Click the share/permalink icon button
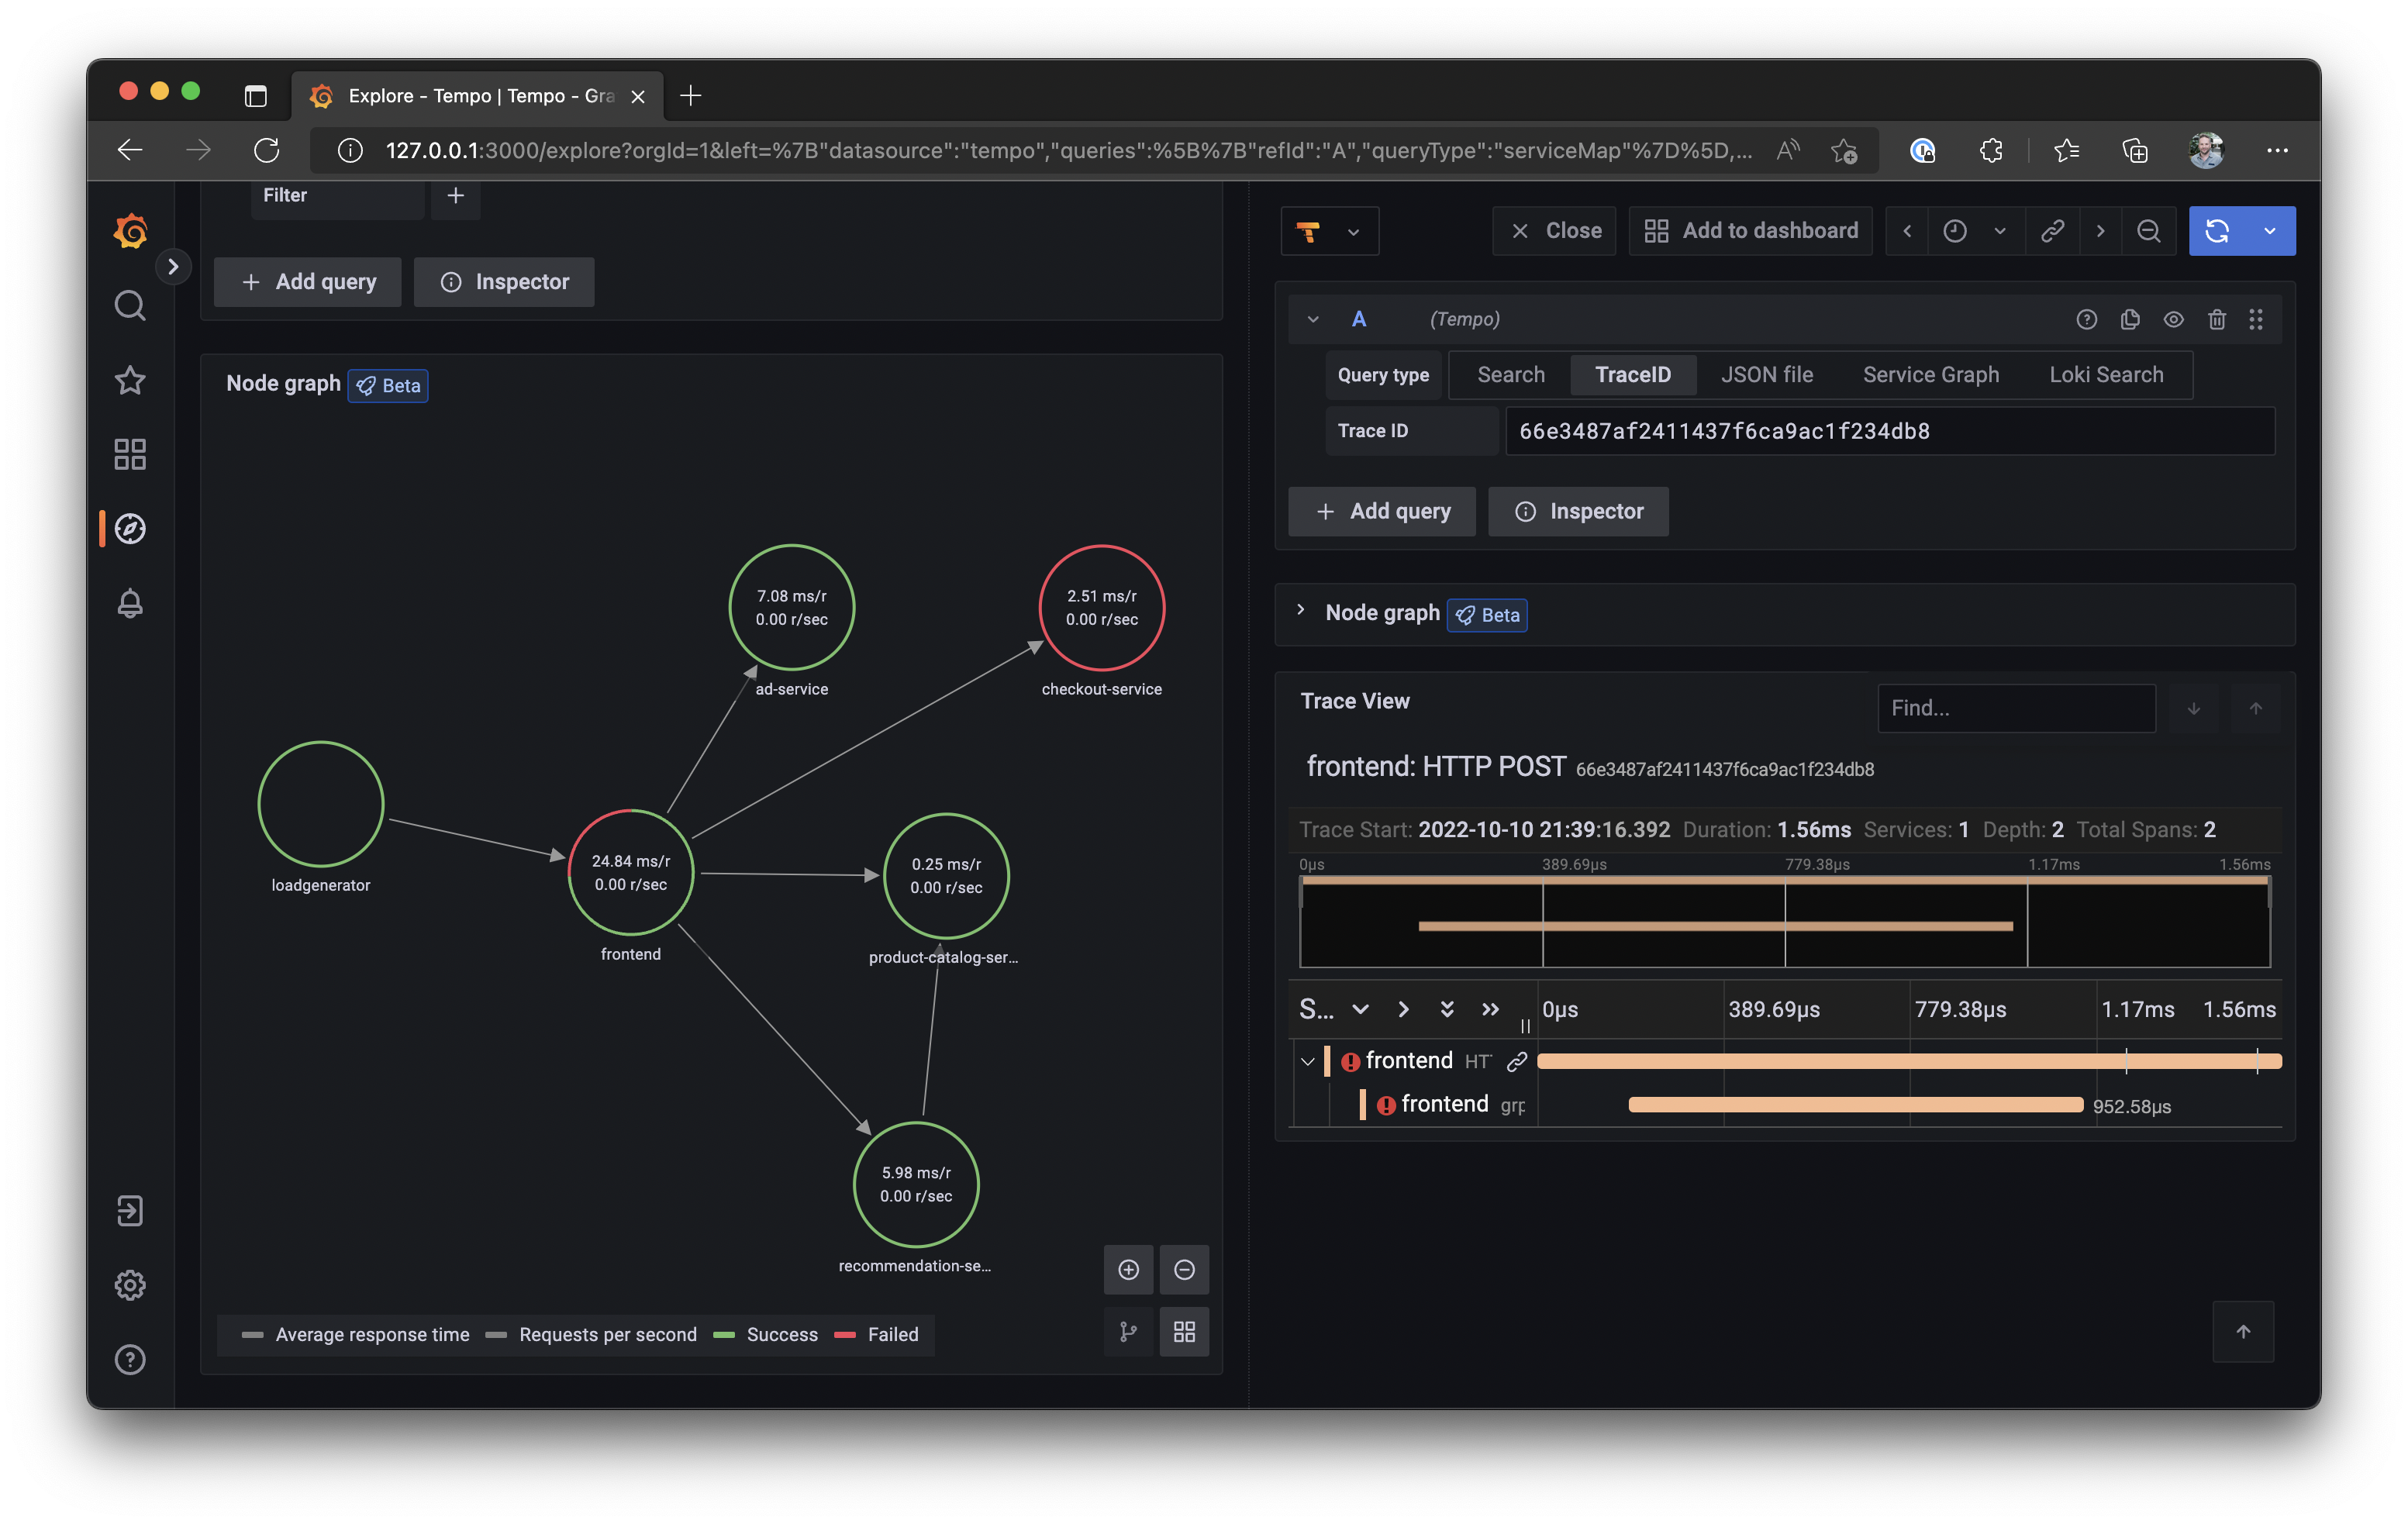 [x=2048, y=230]
